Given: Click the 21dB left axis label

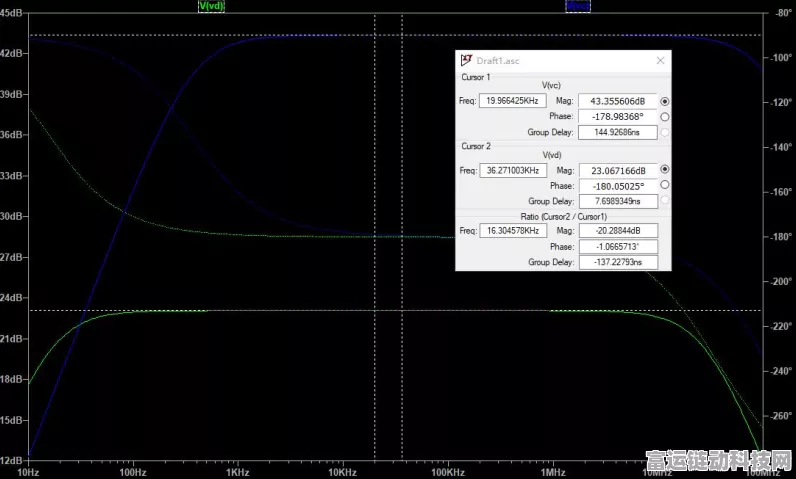Looking at the screenshot, I should 11,338.
